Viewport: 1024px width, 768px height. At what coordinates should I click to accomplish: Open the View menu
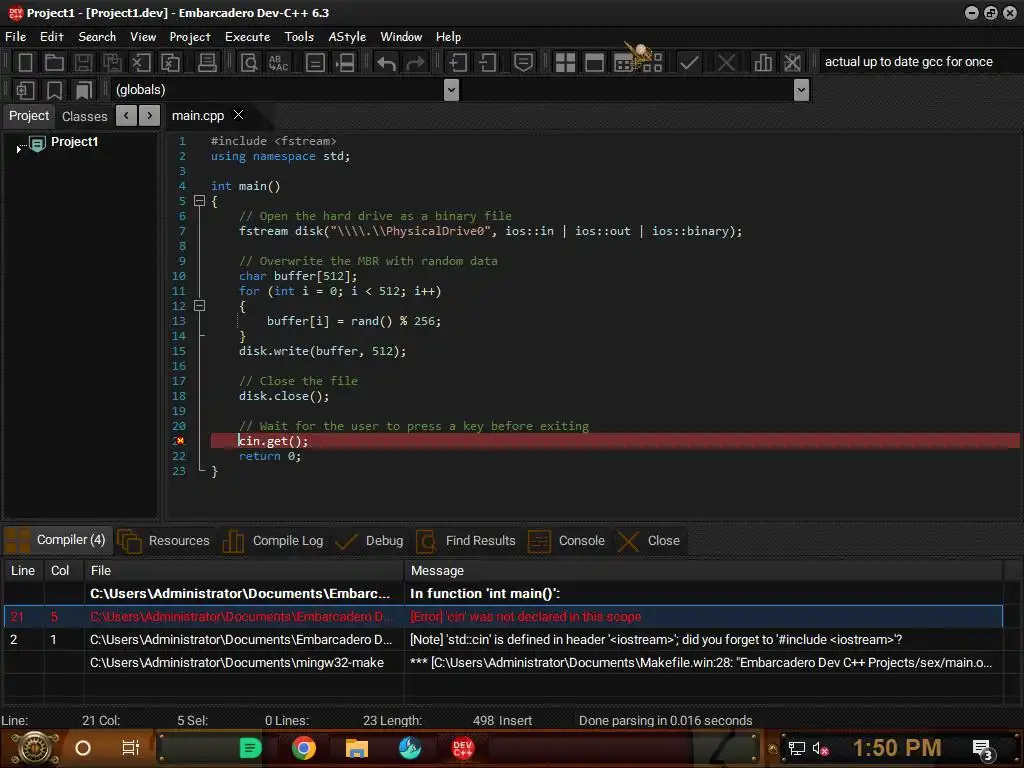coord(143,37)
